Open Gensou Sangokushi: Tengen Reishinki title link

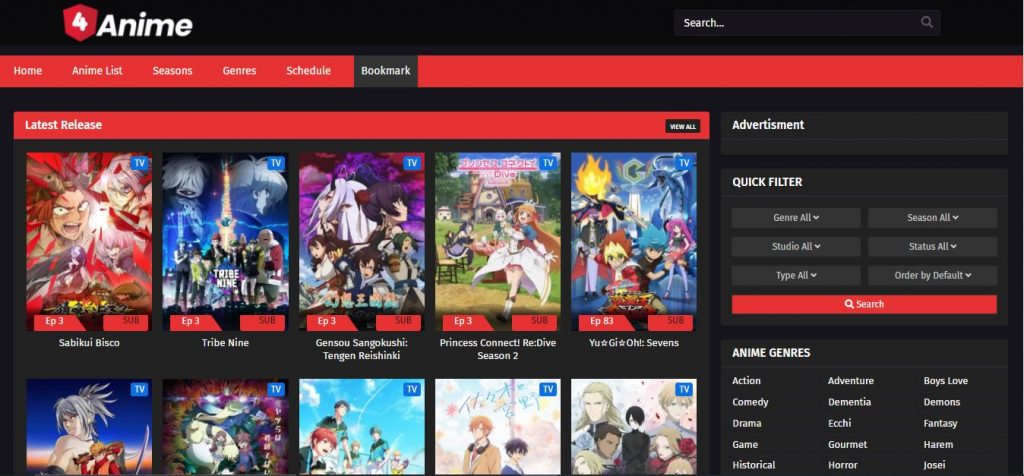tap(362, 349)
